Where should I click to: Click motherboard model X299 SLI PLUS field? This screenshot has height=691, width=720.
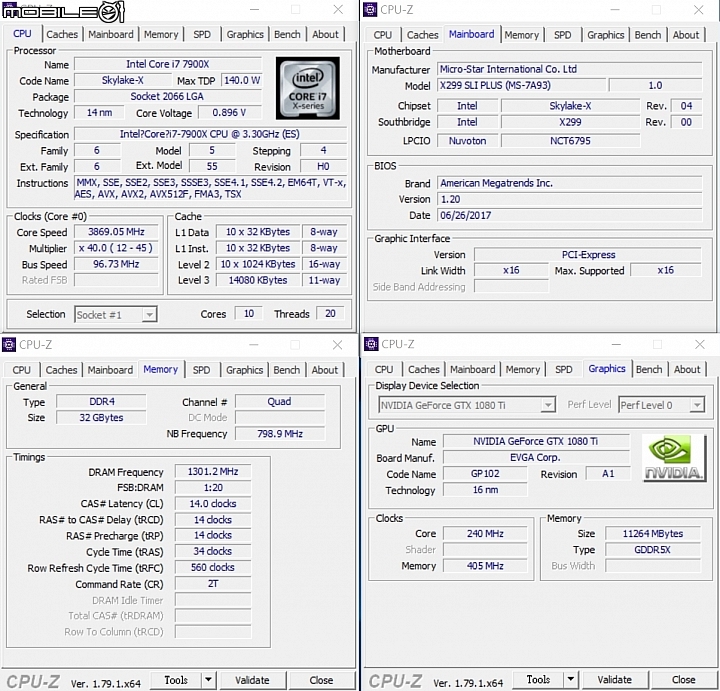point(521,85)
